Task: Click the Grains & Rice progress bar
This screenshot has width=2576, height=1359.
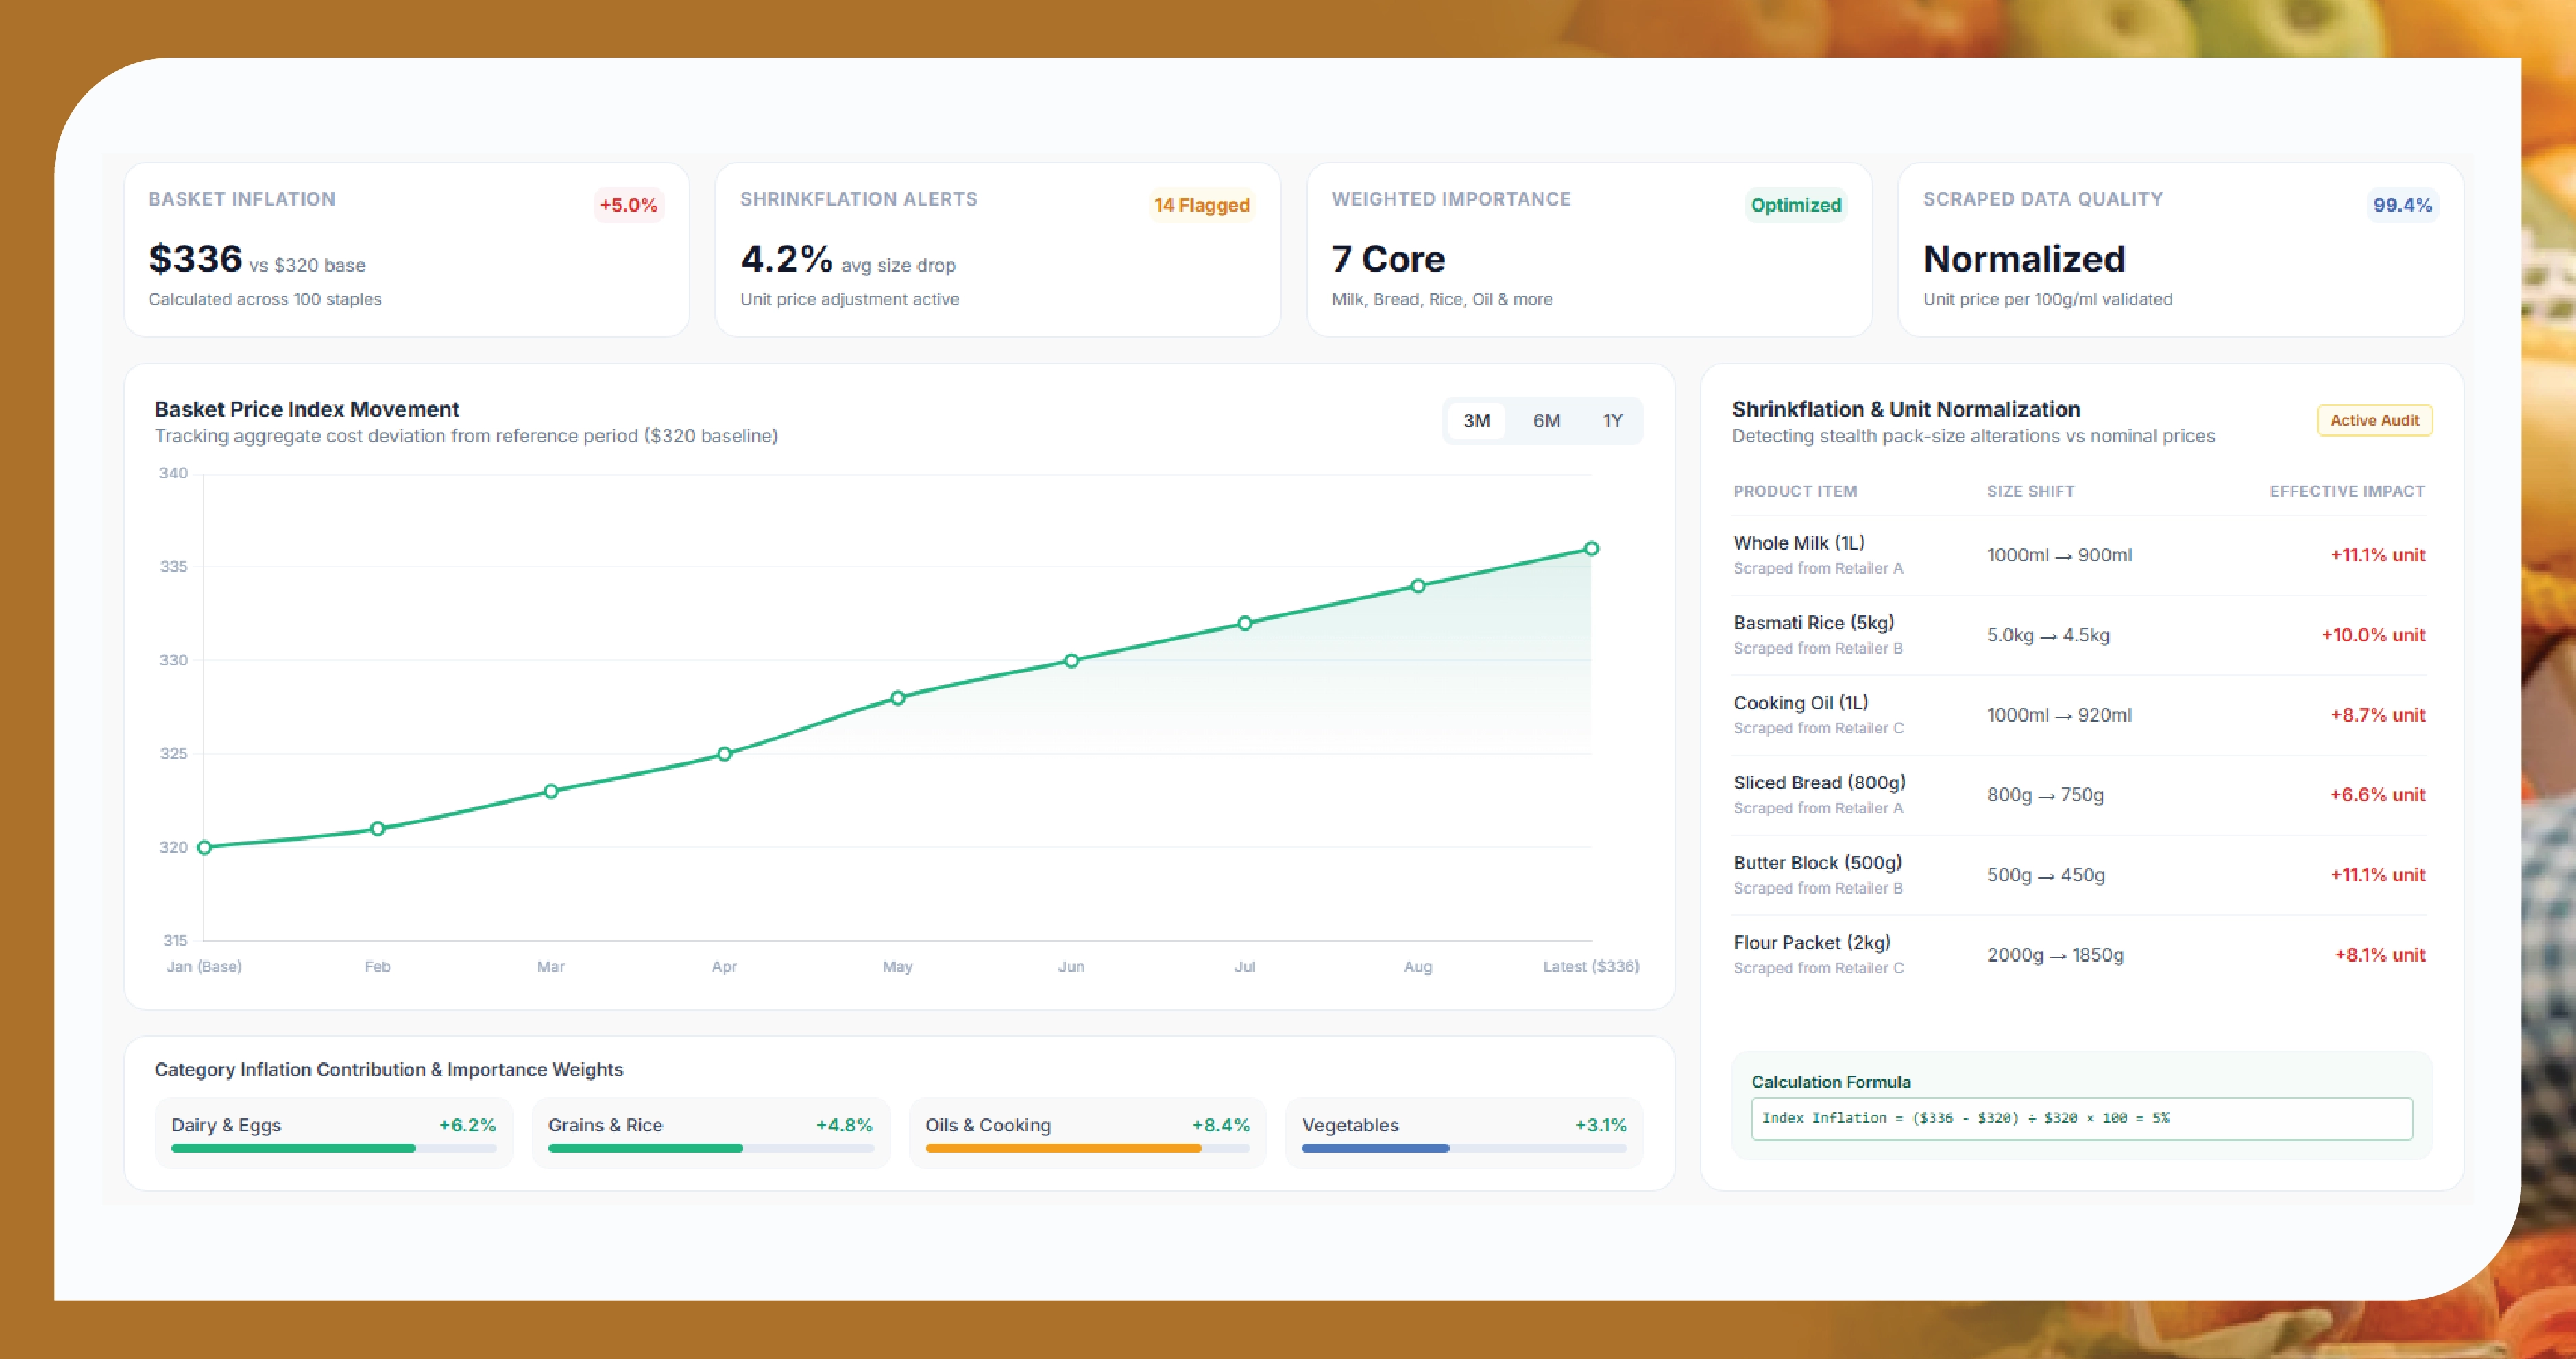Action: pyautogui.click(x=710, y=1148)
